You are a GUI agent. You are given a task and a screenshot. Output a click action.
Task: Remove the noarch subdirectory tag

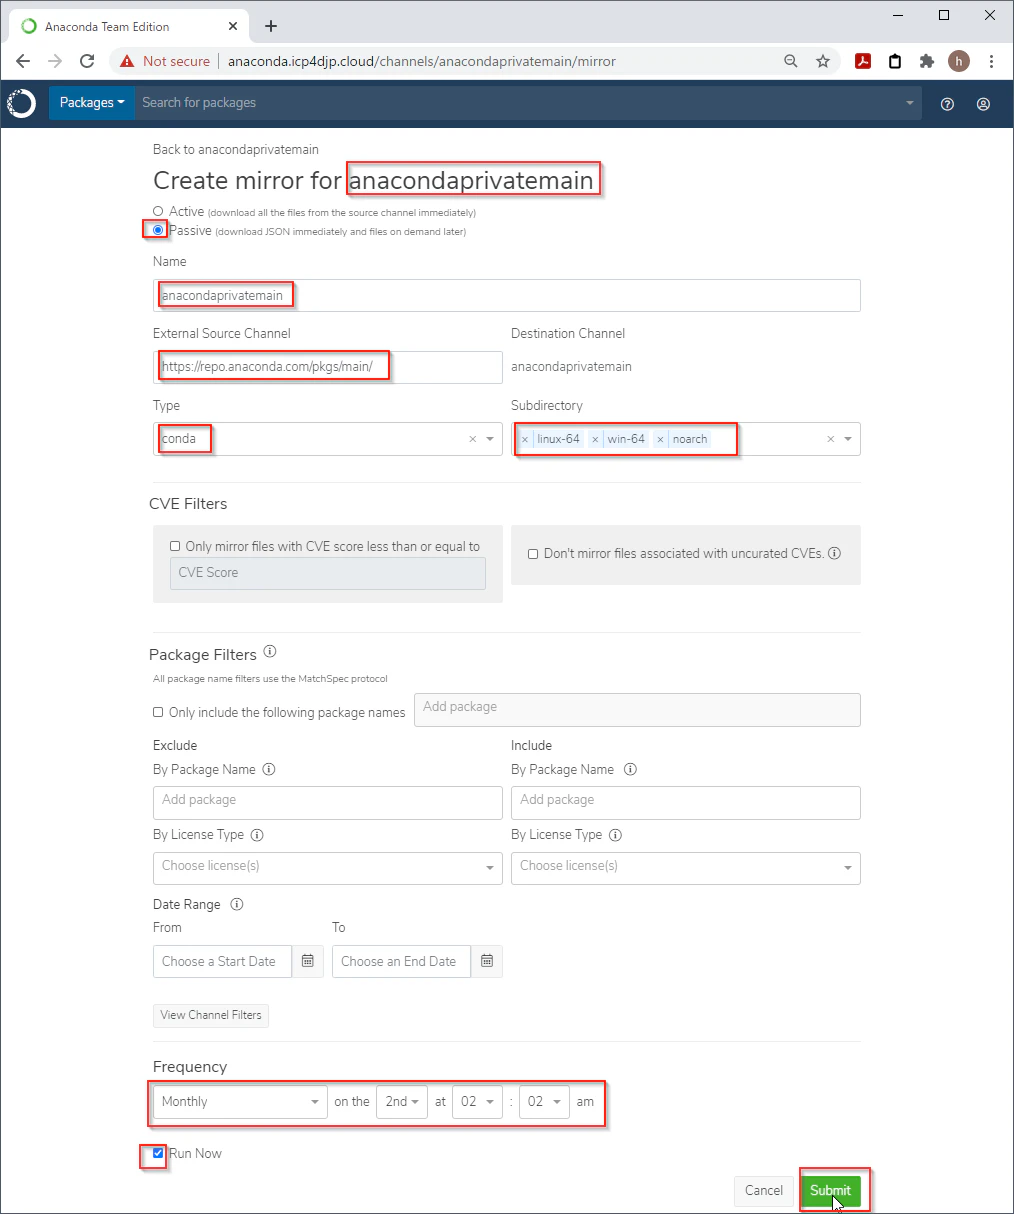(660, 439)
